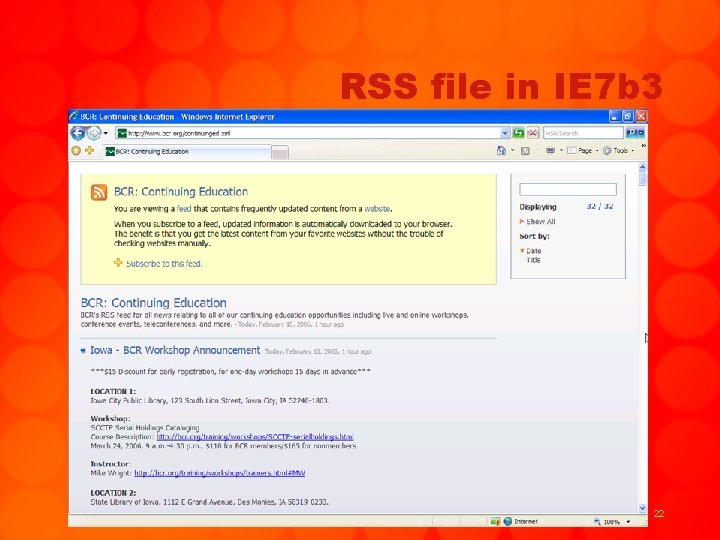Click the 100% zoom level button

(607, 522)
